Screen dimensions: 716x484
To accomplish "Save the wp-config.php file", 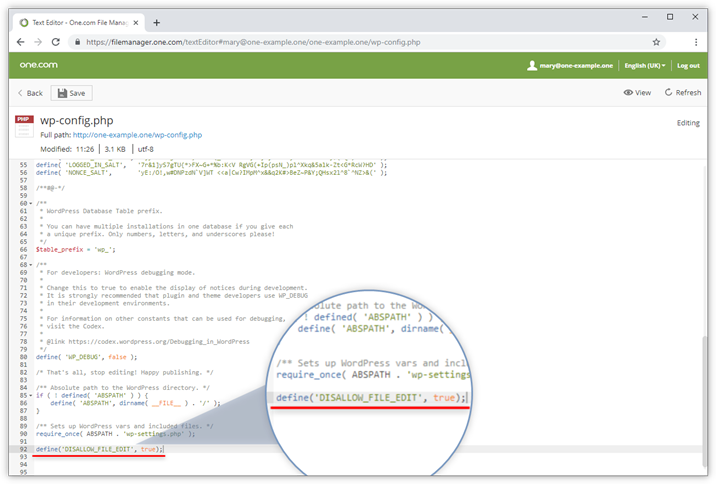I will pos(72,93).
